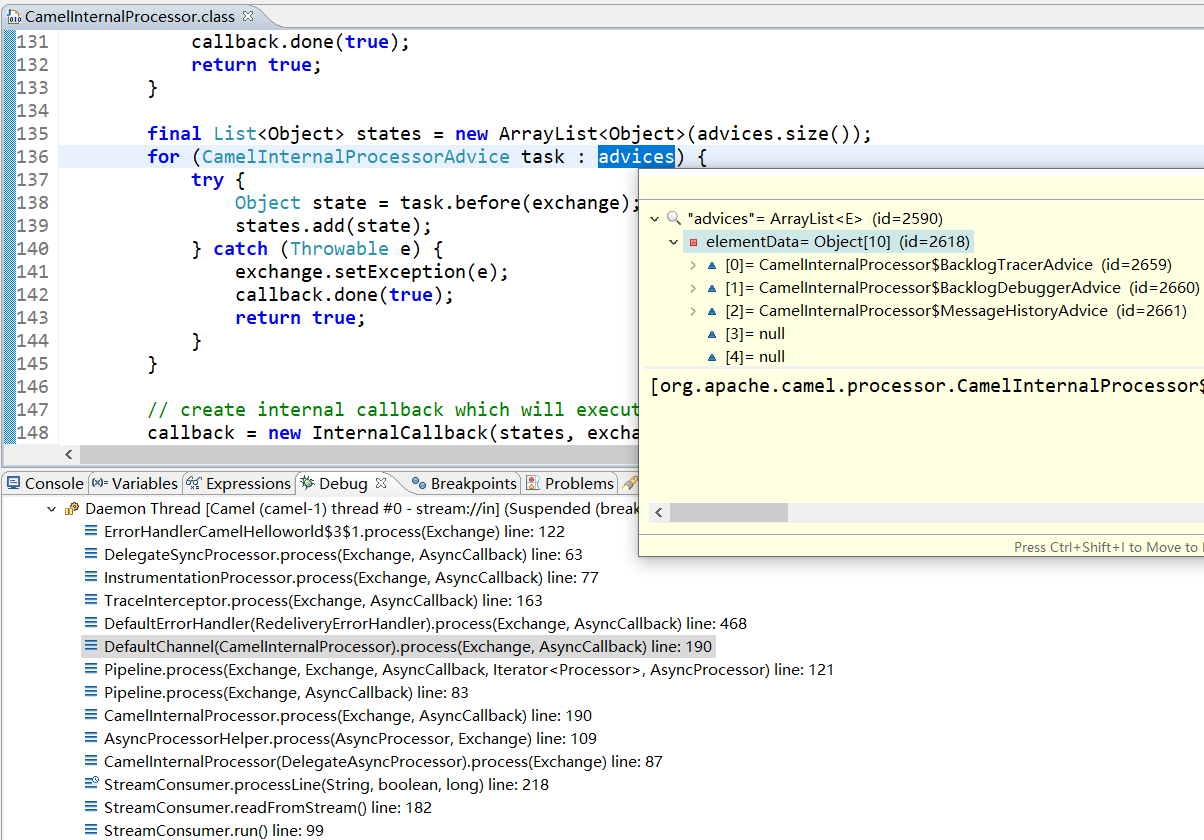Close the Debug view tab
This screenshot has width=1204, height=840.
(380, 483)
